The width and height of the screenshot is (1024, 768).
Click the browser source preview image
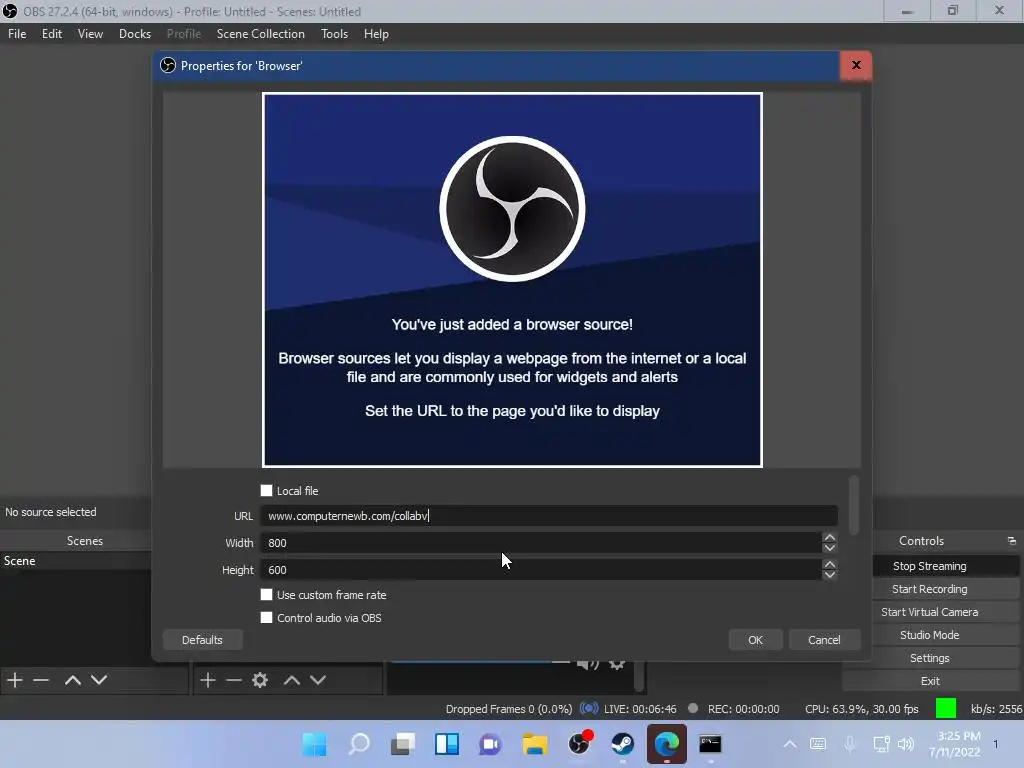click(512, 280)
